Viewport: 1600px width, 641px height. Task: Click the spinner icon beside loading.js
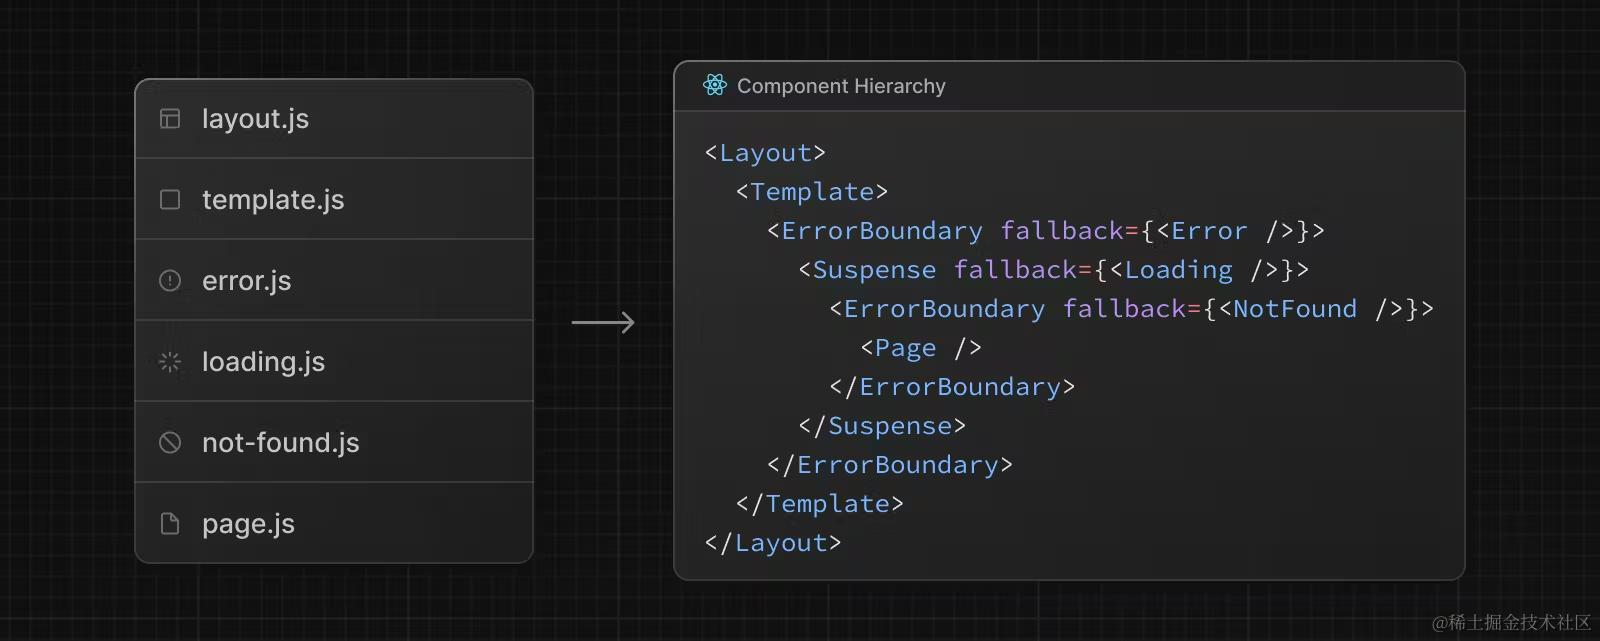click(x=170, y=362)
